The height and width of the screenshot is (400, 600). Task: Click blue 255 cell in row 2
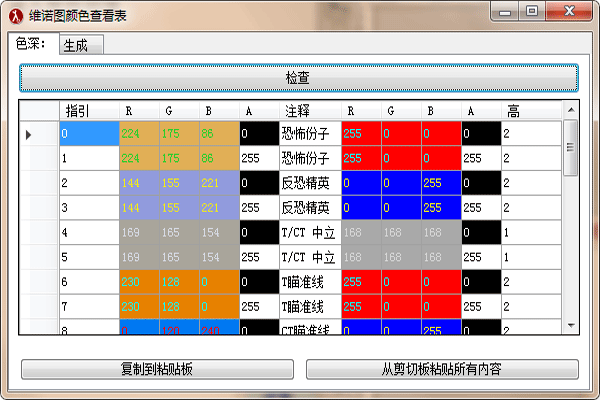point(441,183)
